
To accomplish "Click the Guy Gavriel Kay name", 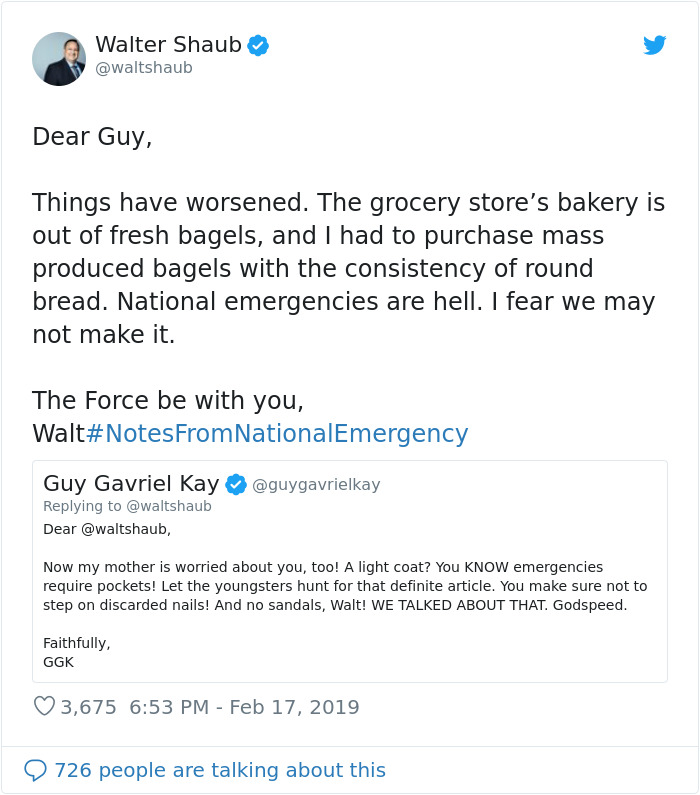I will coord(131,484).
